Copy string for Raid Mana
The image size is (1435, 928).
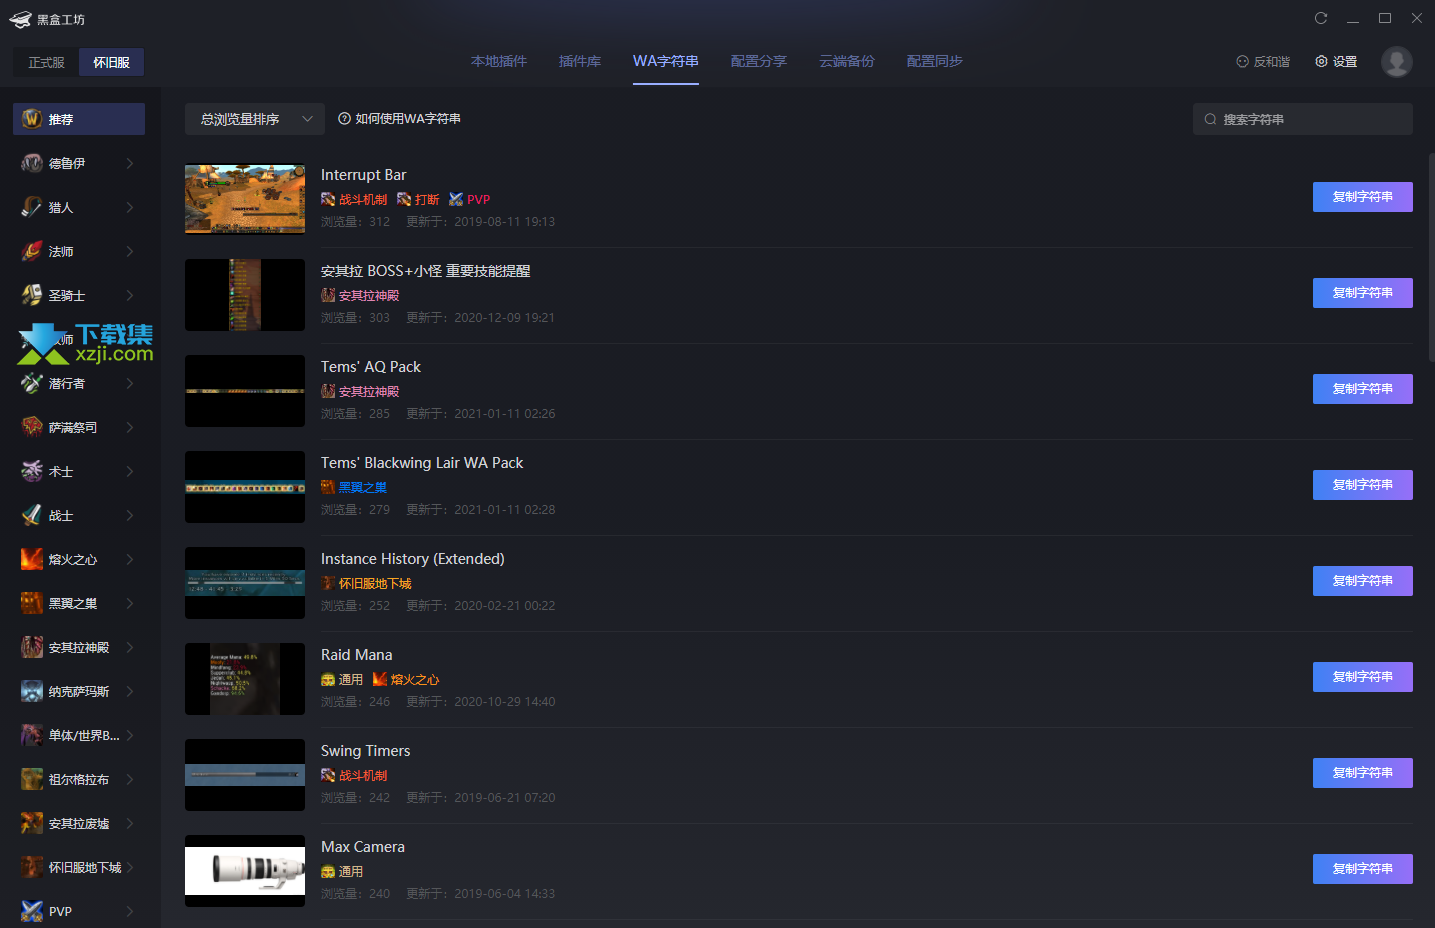[1362, 677]
